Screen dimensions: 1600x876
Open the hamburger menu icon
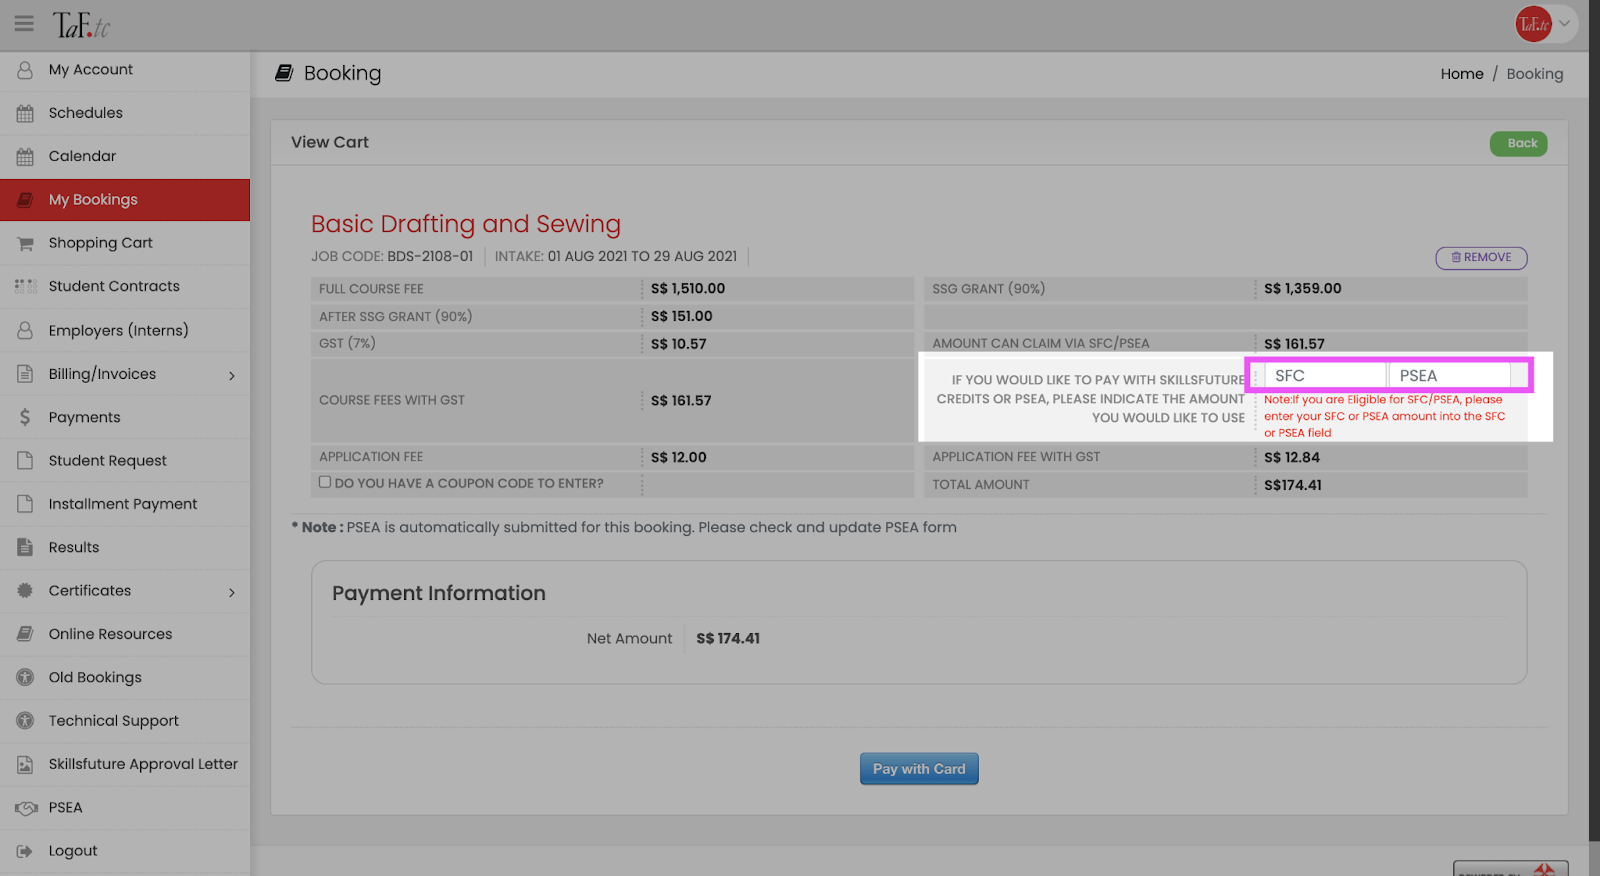click(x=24, y=23)
